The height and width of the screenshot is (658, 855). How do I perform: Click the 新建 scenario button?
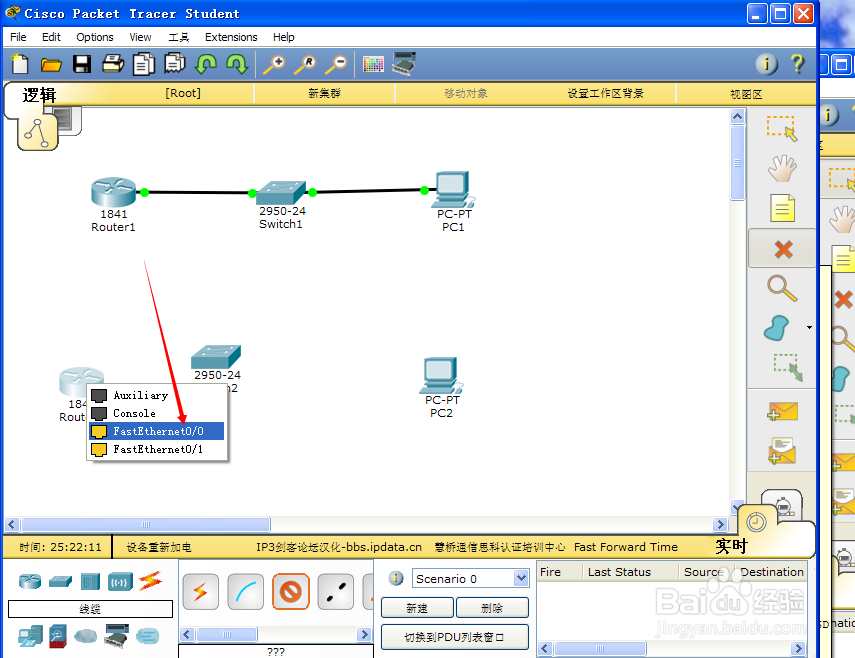(x=417, y=607)
